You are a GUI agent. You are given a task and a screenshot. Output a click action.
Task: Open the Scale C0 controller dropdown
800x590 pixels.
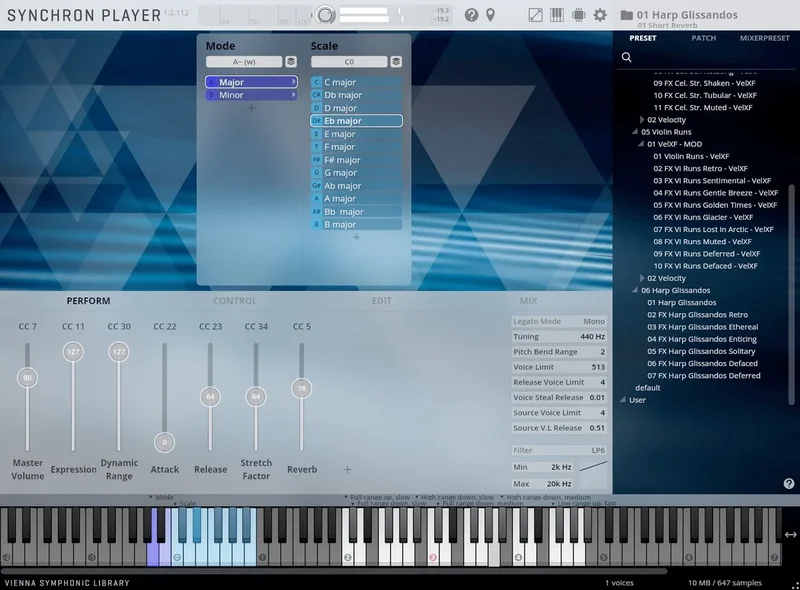(349, 62)
